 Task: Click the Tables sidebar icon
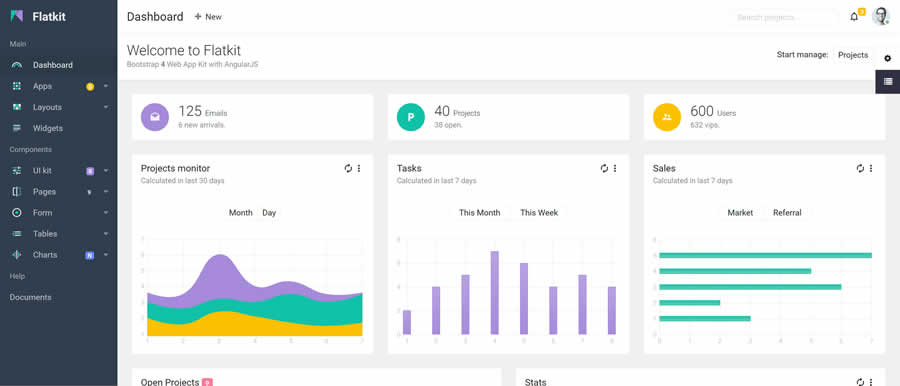click(x=17, y=234)
